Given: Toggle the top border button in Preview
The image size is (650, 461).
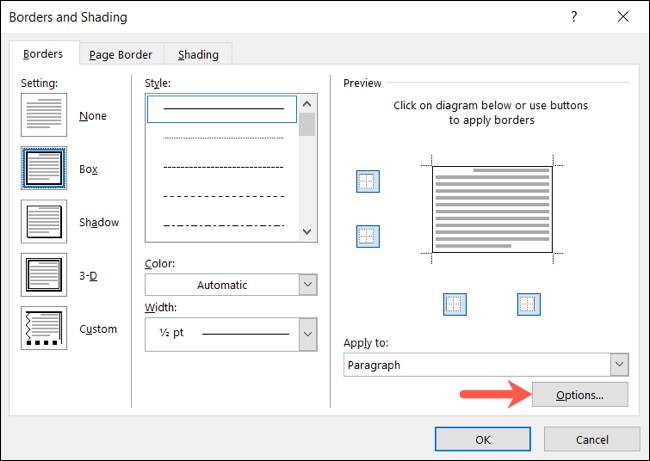Looking at the screenshot, I should [368, 181].
